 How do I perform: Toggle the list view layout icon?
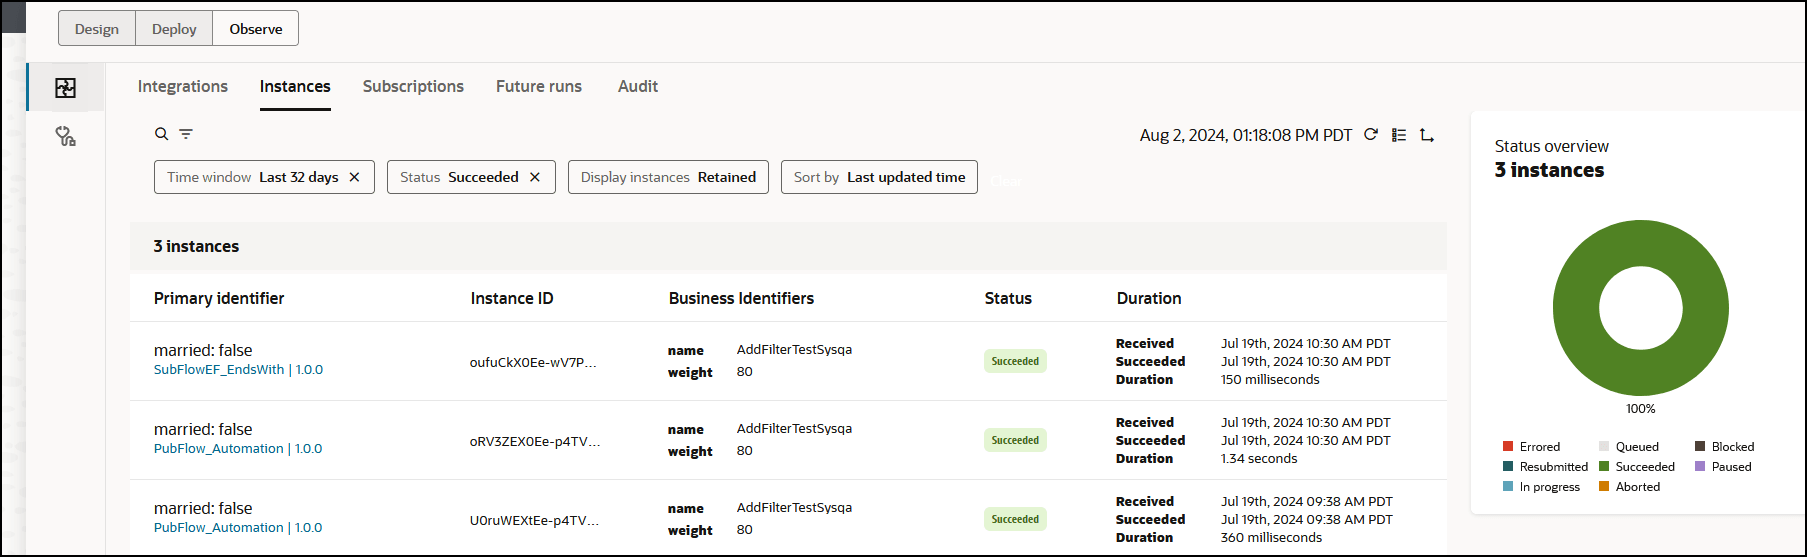click(x=1399, y=135)
